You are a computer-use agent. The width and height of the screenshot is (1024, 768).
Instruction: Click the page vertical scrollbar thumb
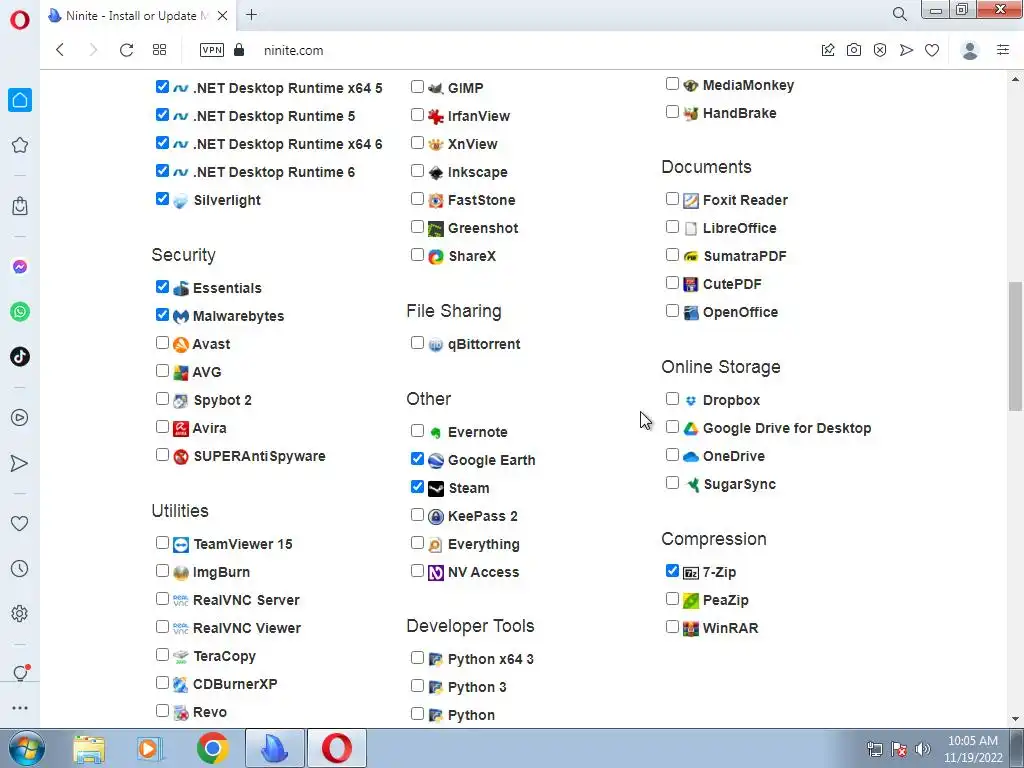(x=1015, y=346)
